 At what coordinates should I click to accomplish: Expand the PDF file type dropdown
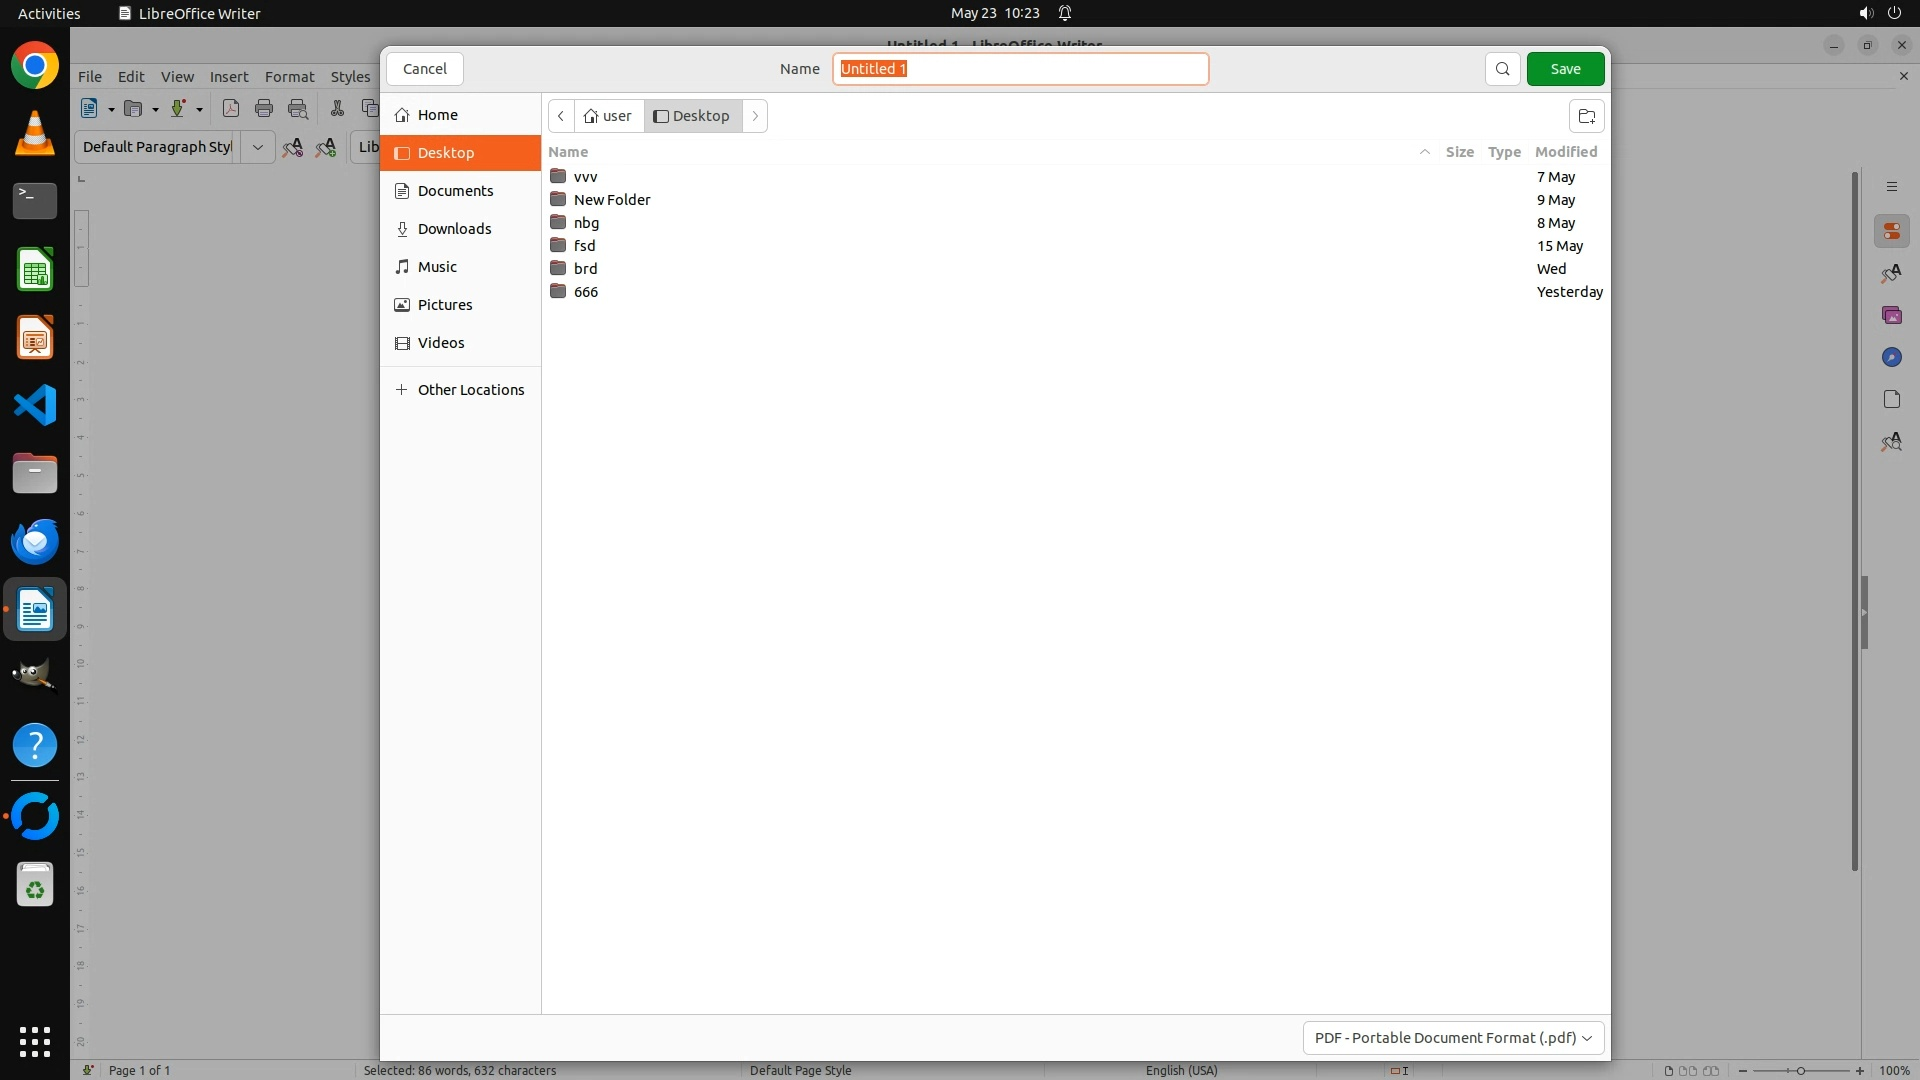pos(1453,1038)
